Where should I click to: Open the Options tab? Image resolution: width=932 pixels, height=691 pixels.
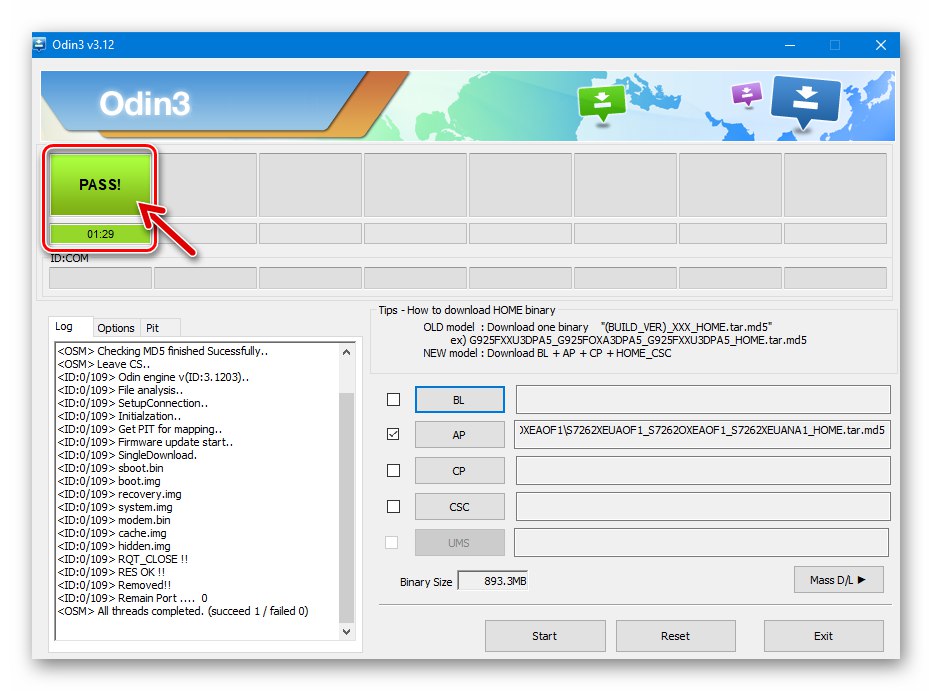click(x=116, y=328)
